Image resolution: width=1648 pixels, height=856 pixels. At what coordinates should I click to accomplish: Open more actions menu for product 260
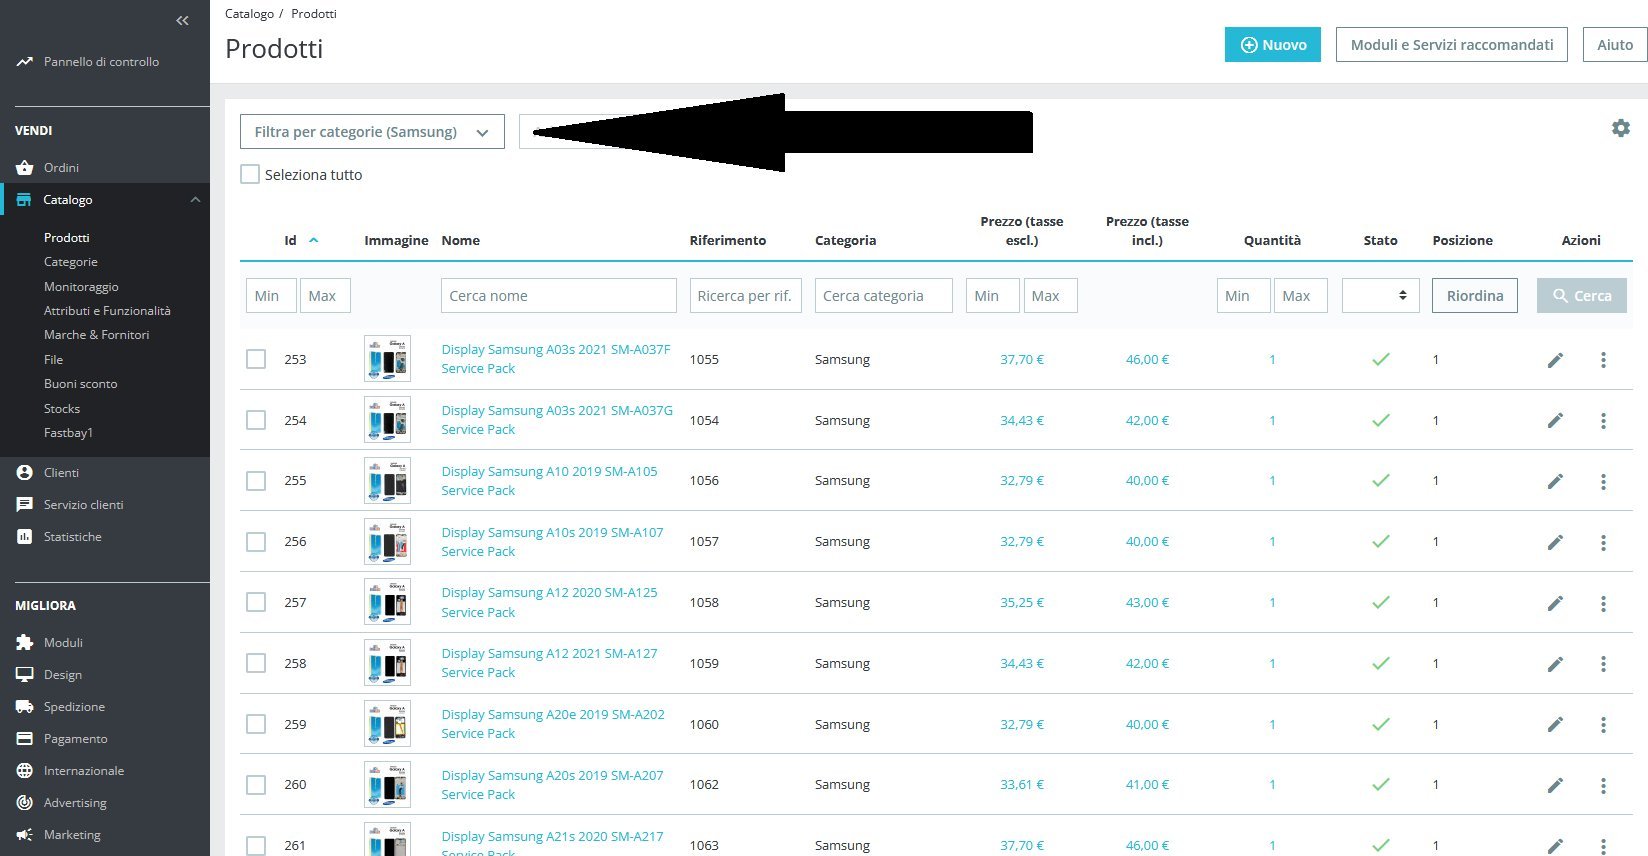1603,786
